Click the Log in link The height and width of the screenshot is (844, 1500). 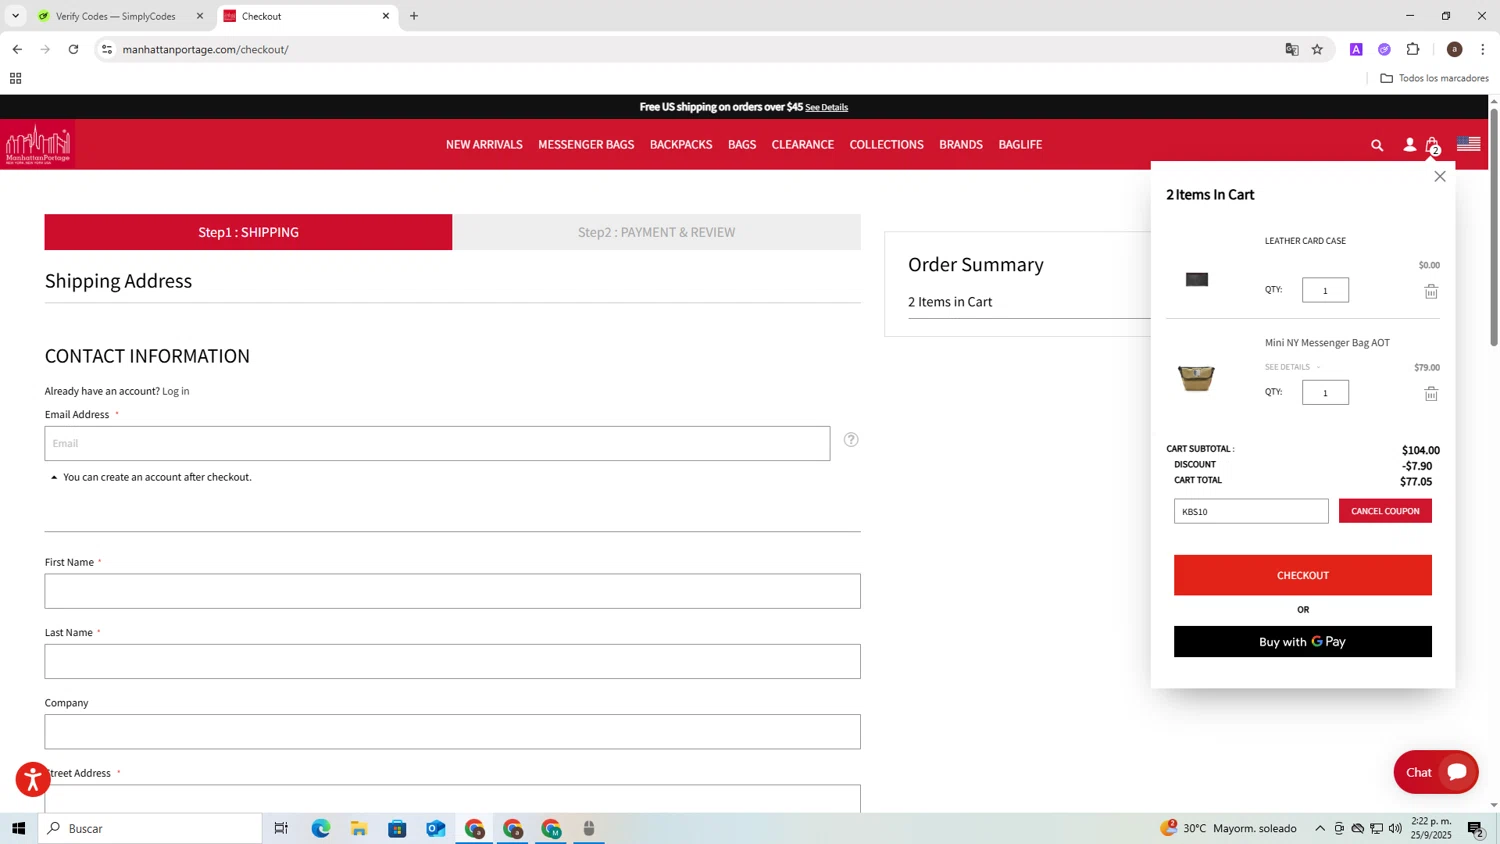coord(176,391)
